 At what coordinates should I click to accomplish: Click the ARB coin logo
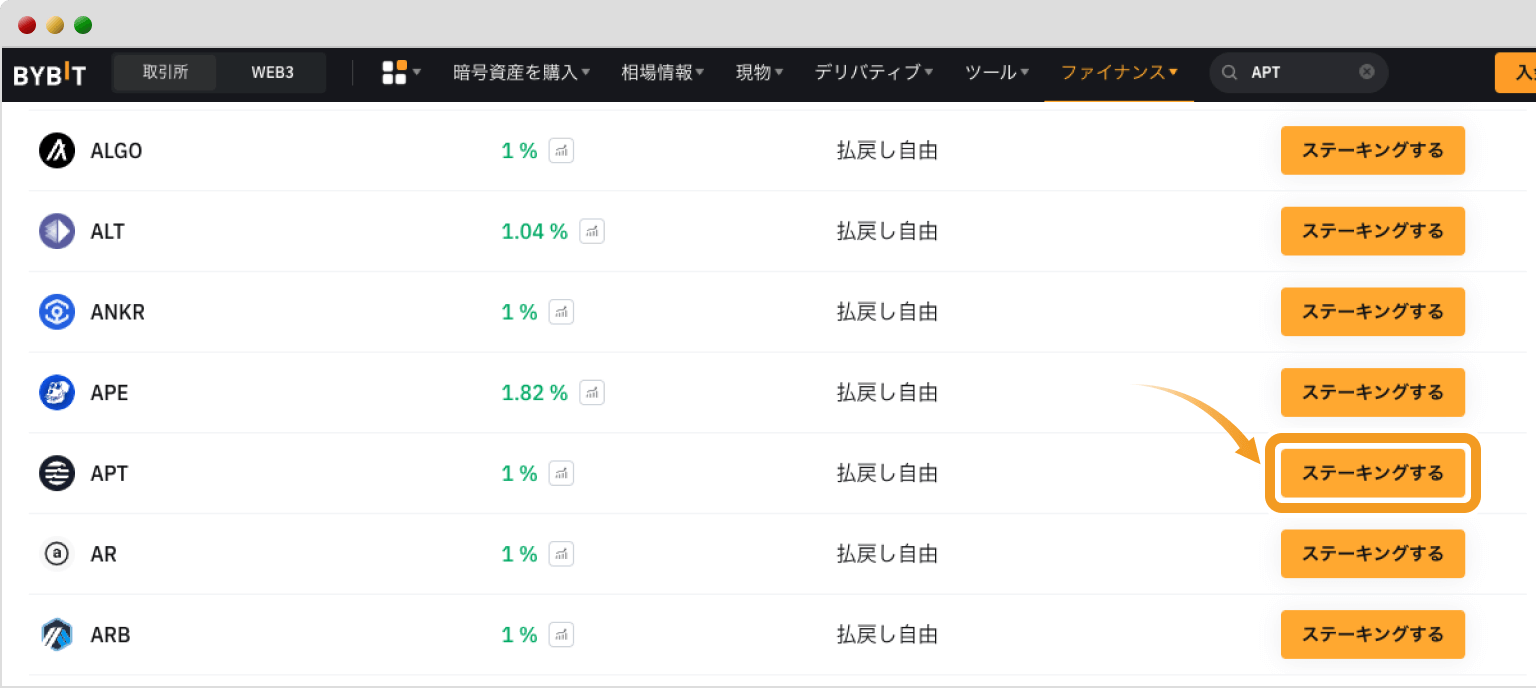pyautogui.click(x=57, y=635)
